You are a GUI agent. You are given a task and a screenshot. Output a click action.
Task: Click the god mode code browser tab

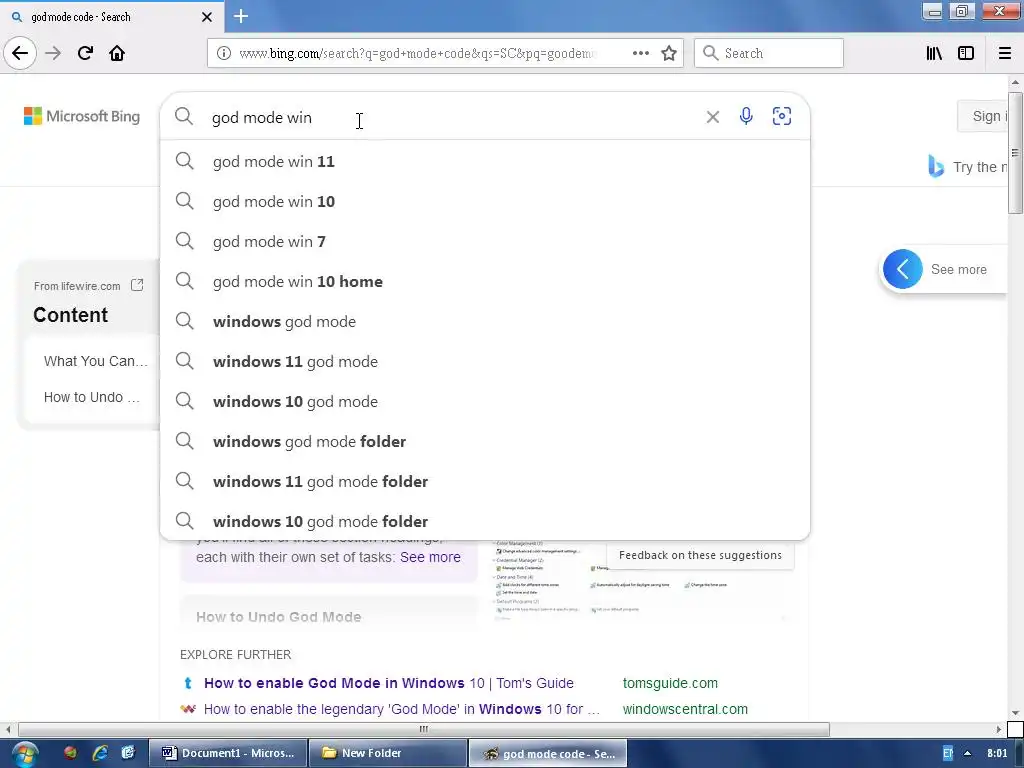pyautogui.click(x=112, y=17)
